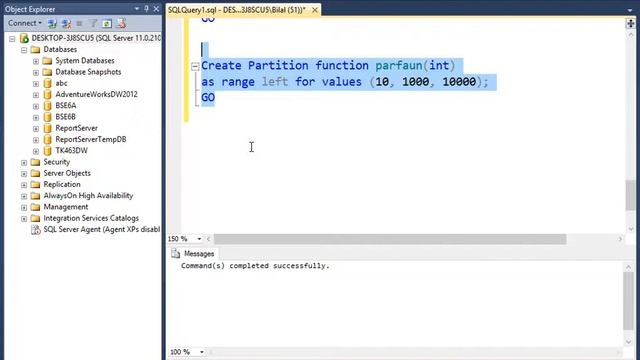Click the Connect Object Explorer icon
The height and width of the screenshot is (360, 640).
[x=52, y=24]
